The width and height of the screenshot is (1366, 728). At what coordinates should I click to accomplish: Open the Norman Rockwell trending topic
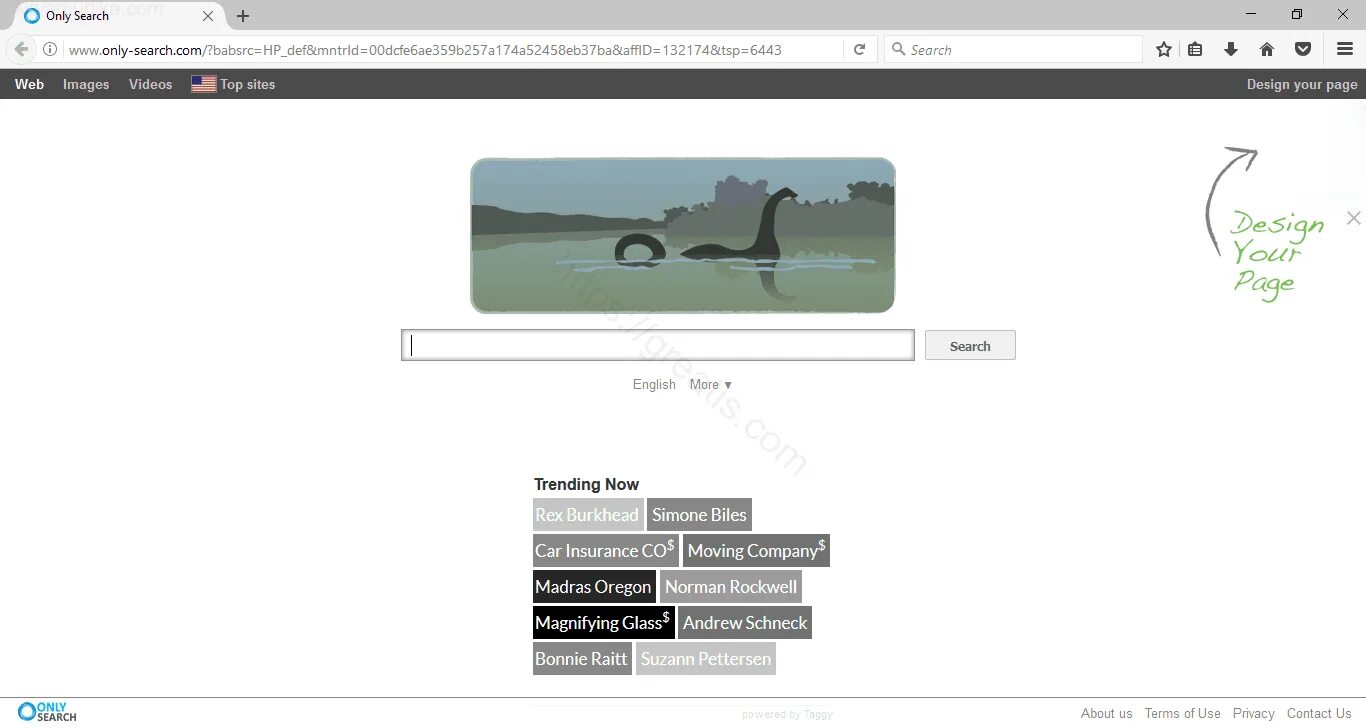pyautogui.click(x=731, y=587)
